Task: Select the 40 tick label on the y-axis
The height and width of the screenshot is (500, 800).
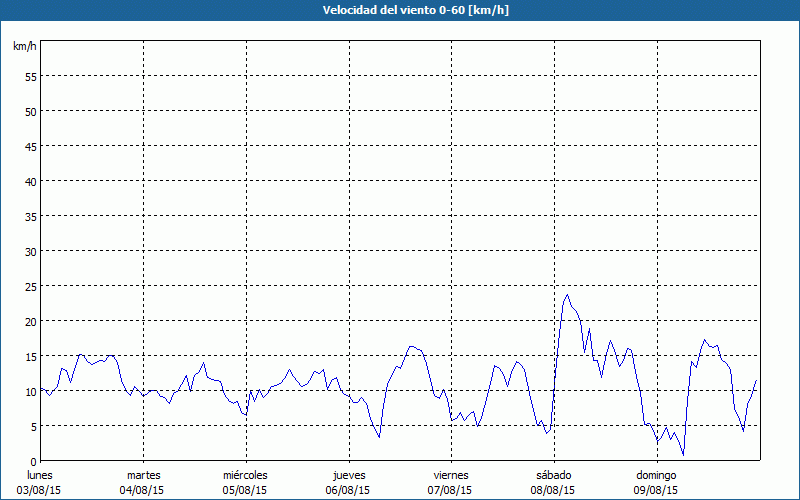Action: pyautogui.click(x=30, y=181)
